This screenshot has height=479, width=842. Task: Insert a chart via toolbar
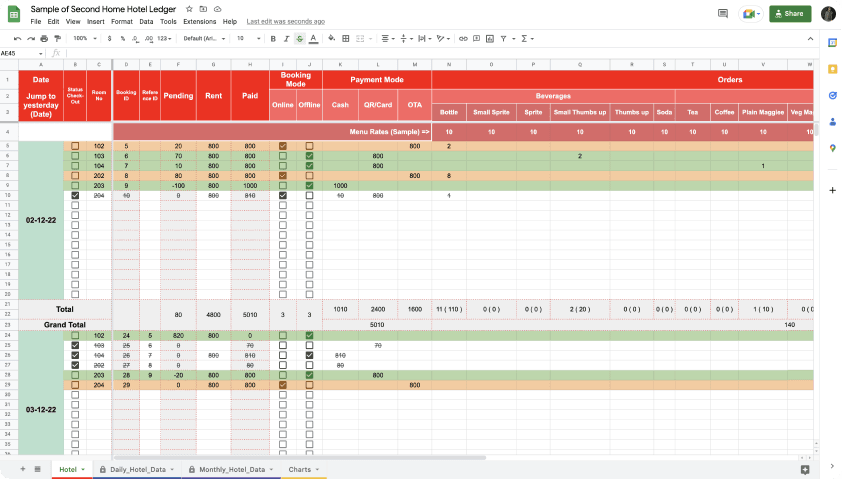coord(490,39)
